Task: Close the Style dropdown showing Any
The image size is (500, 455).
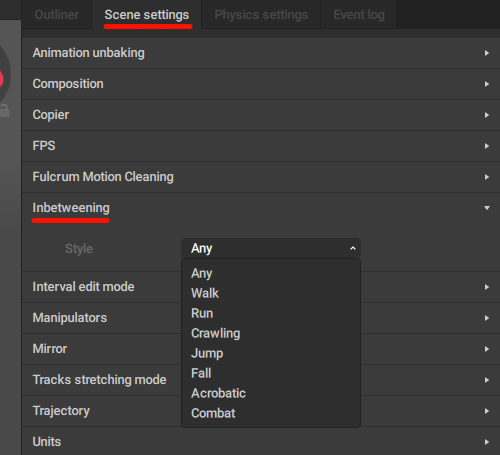Action: pyautogui.click(x=271, y=248)
